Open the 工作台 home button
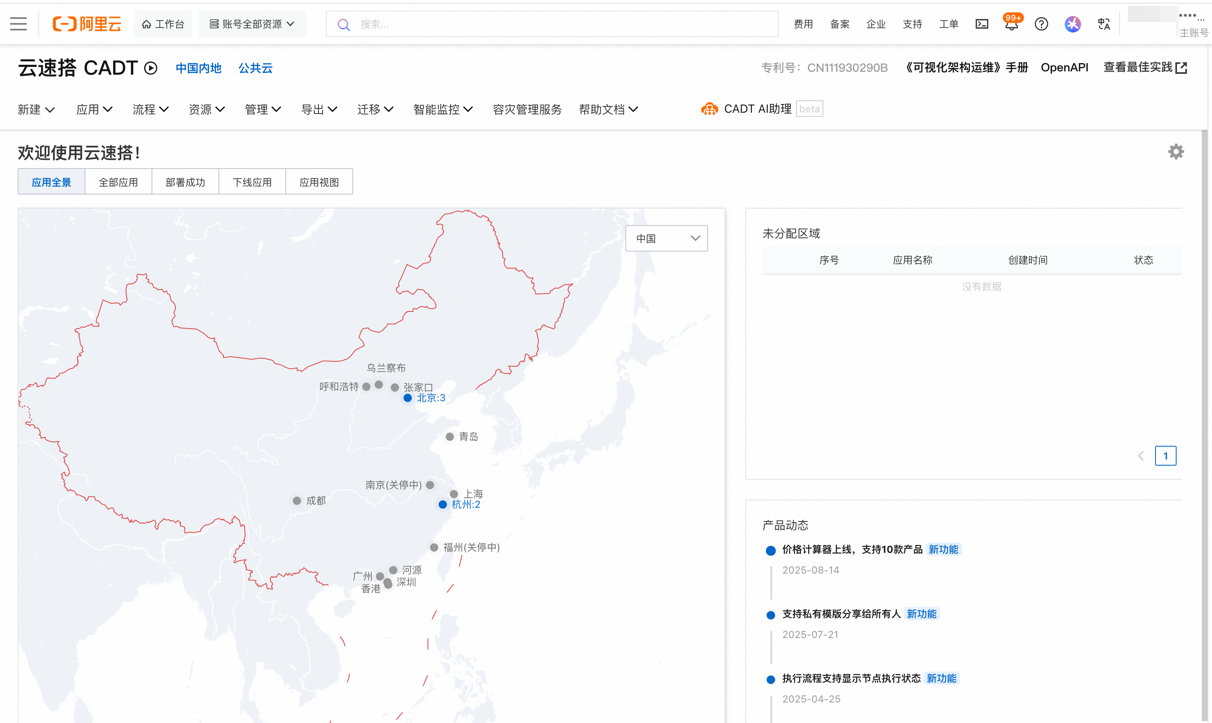This screenshot has height=723, width=1212. pos(163,24)
